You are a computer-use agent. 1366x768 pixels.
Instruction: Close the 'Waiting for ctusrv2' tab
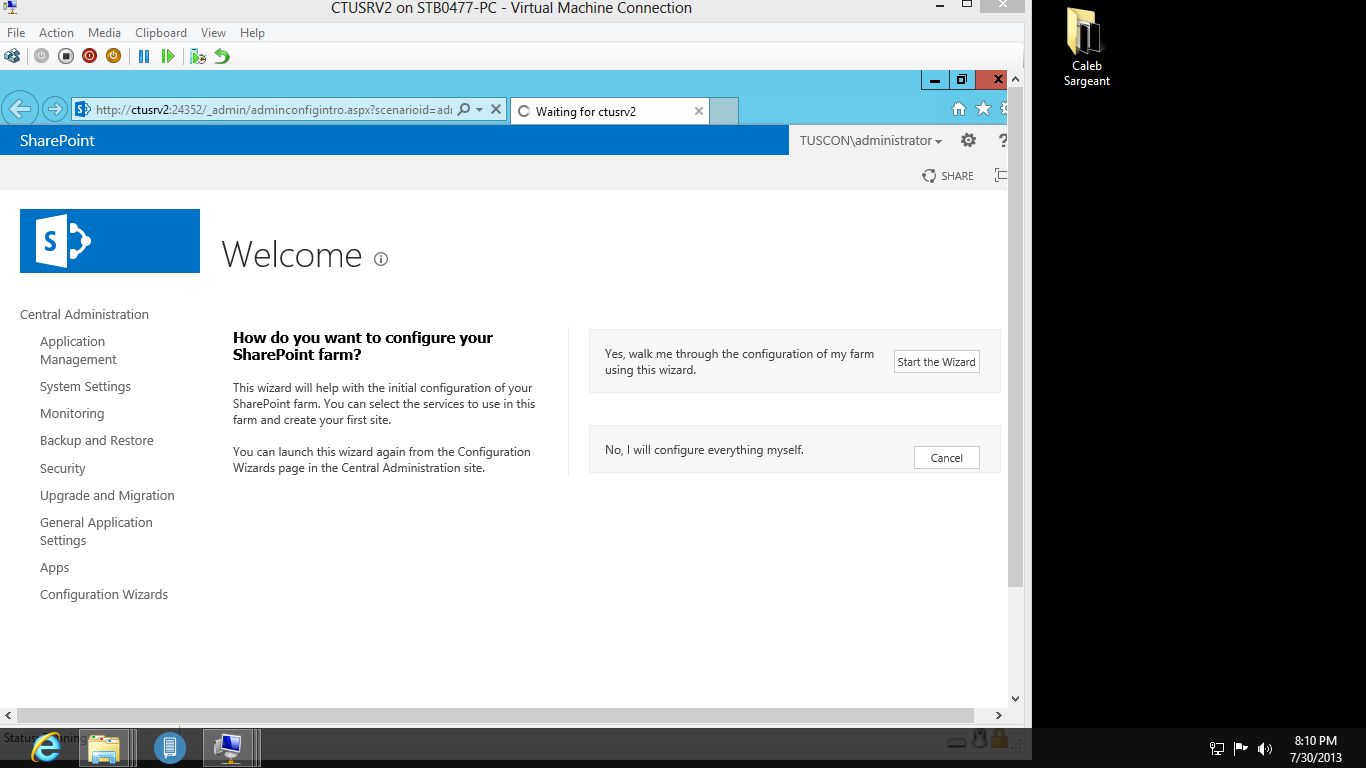coord(699,111)
